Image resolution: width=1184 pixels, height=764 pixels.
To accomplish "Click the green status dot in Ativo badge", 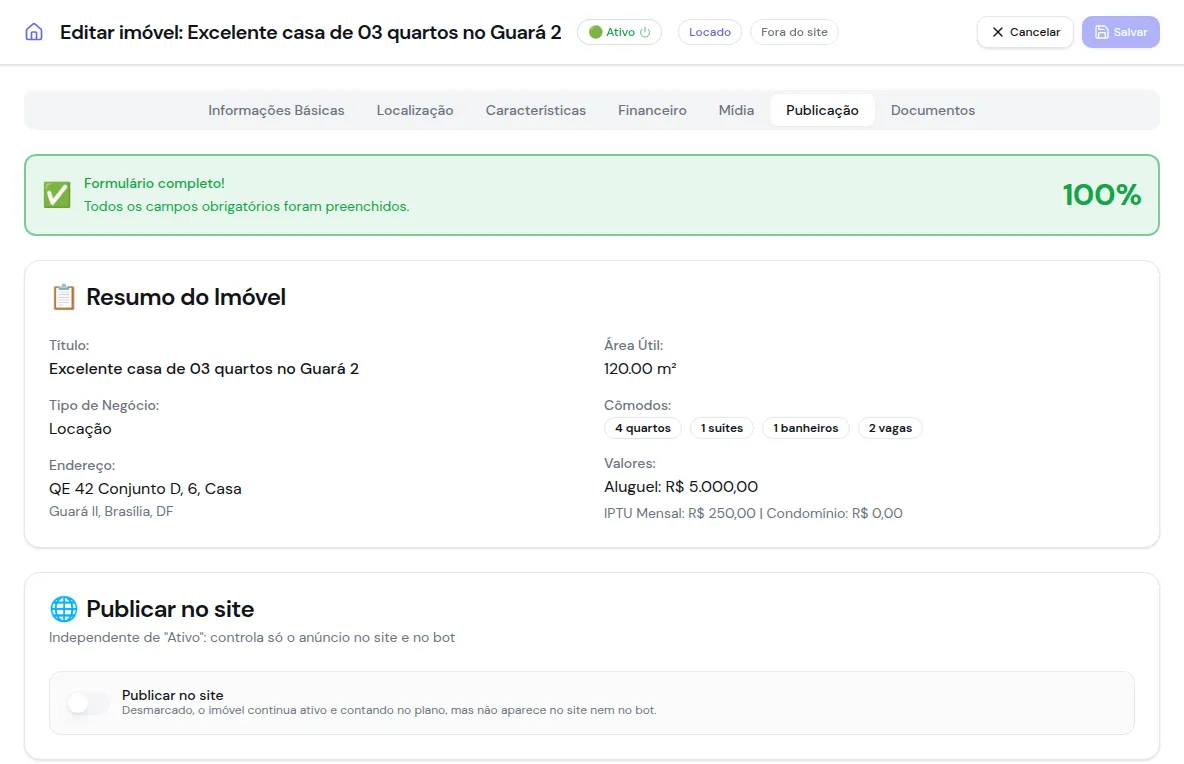I will pos(595,32).
